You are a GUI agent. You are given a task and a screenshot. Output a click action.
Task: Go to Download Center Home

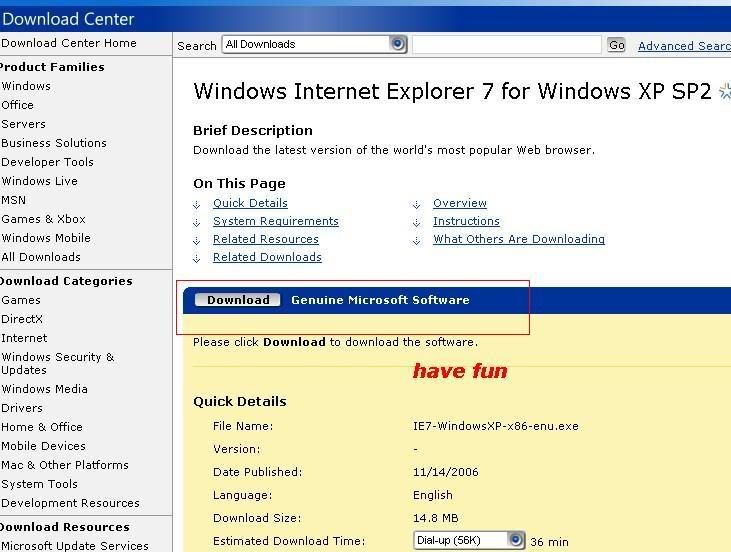pyautogui.click(x=69, y=43)
